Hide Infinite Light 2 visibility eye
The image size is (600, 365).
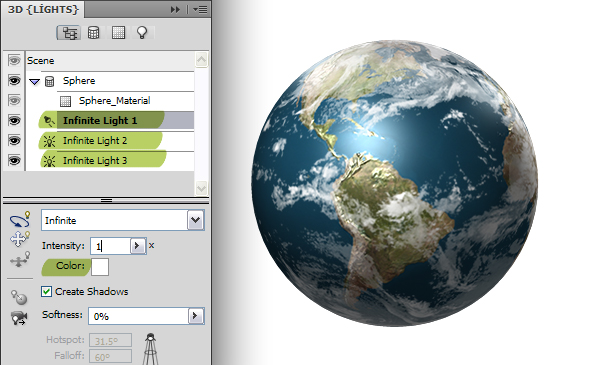tap(14, 141)
